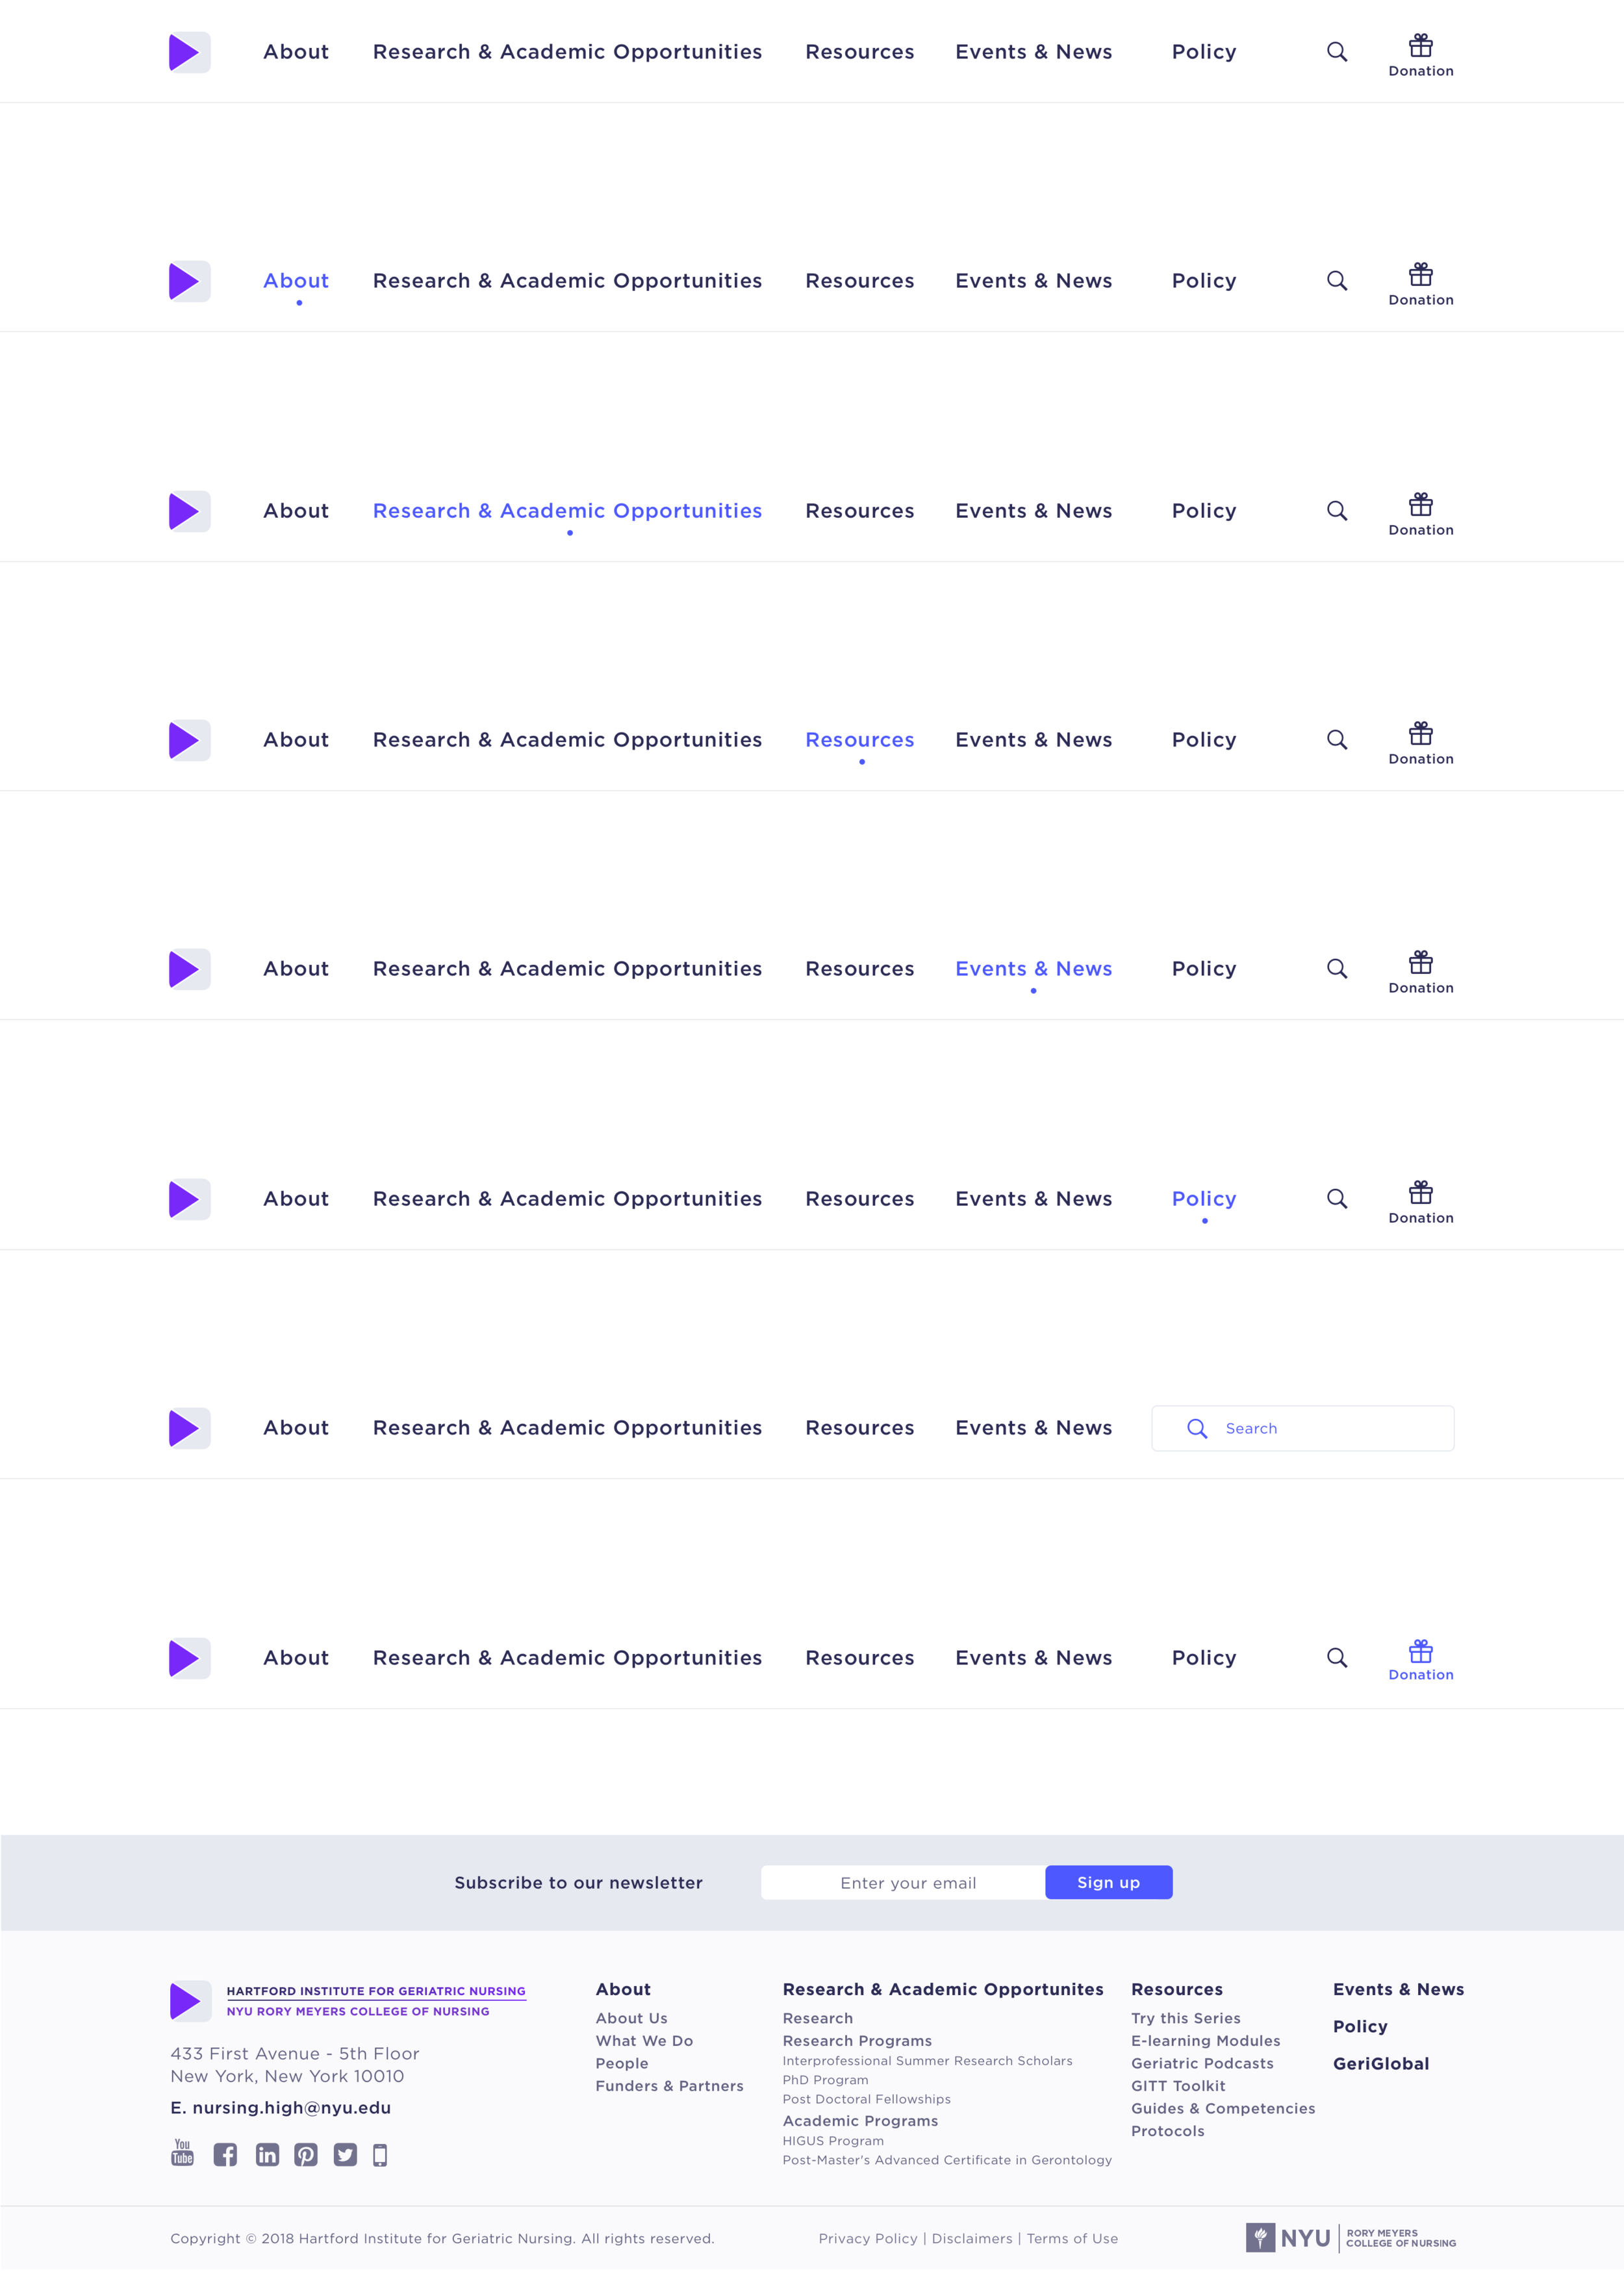
Task: Select the blue highlighted Resources menu item
Action: point(859,740)
